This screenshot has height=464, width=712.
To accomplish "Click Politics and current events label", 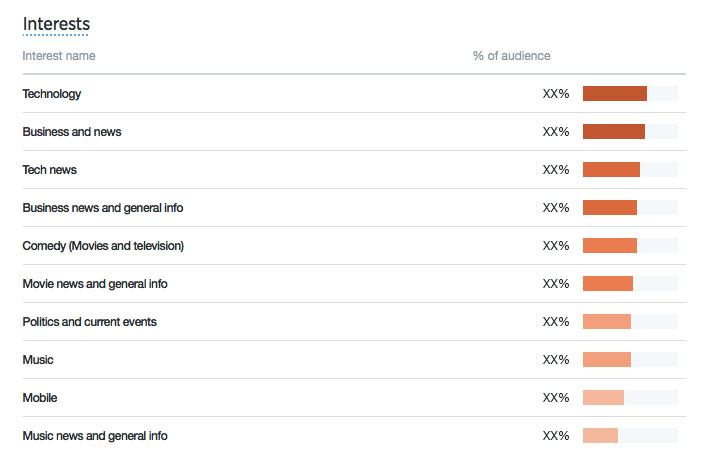I will tap(90, 322).
